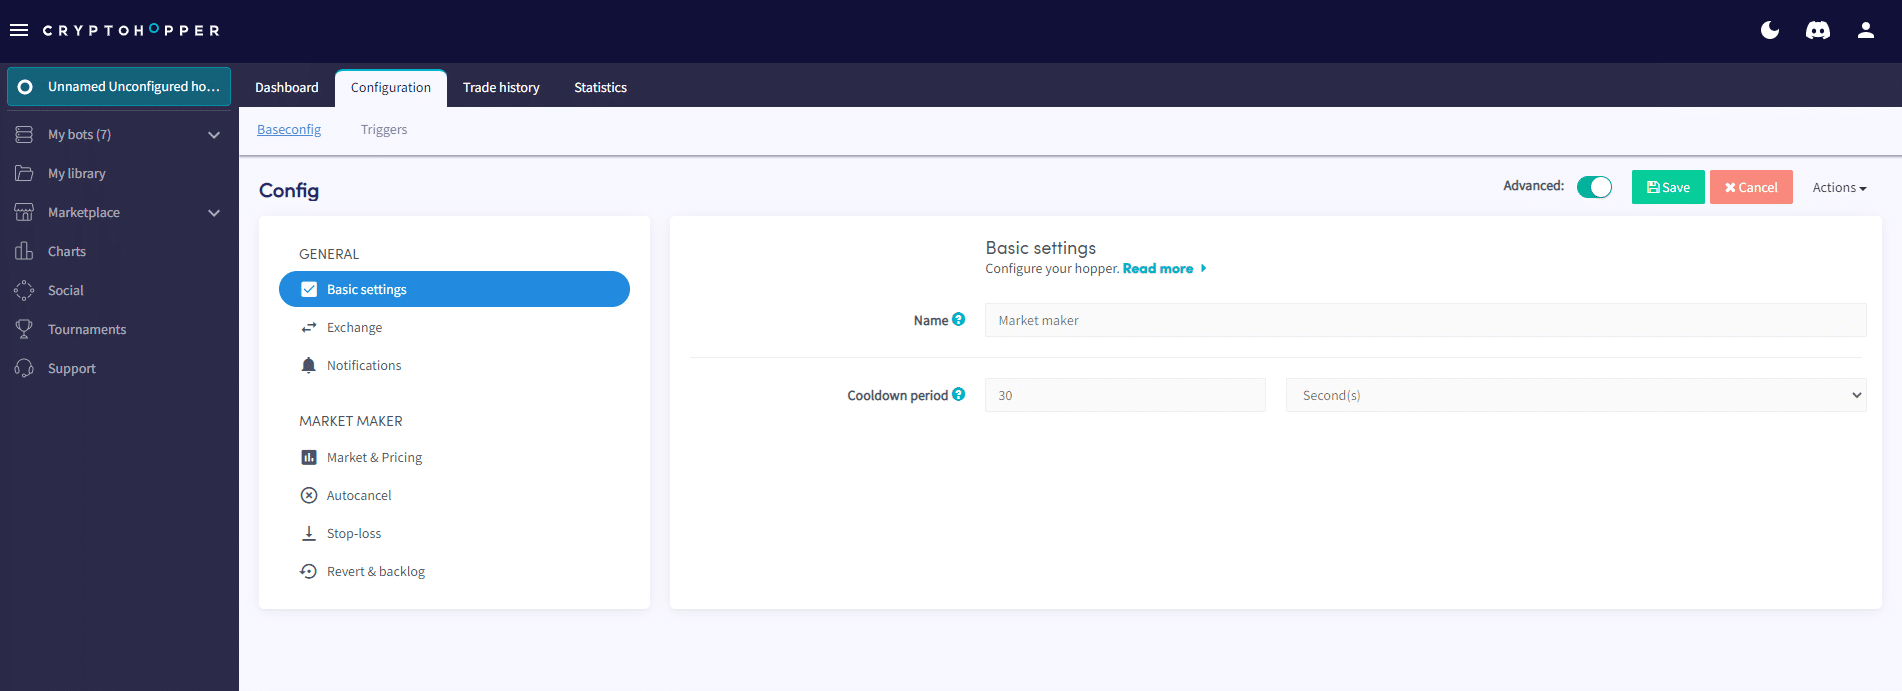
Task: Click the Tournaments trophy icon
Action: click(24, 329)
